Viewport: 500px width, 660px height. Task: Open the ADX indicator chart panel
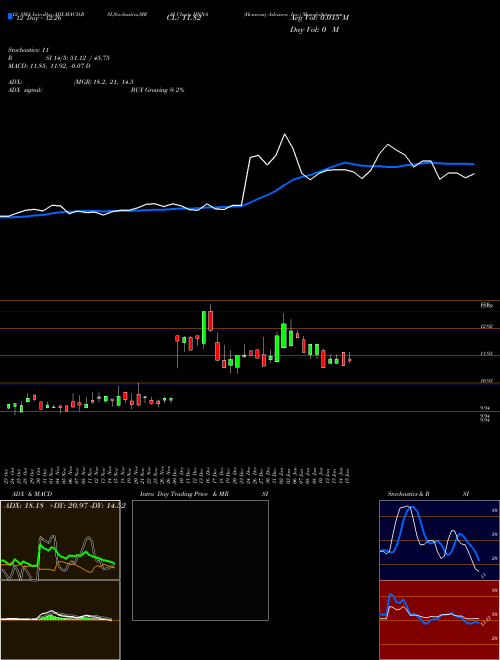point(60,540)
